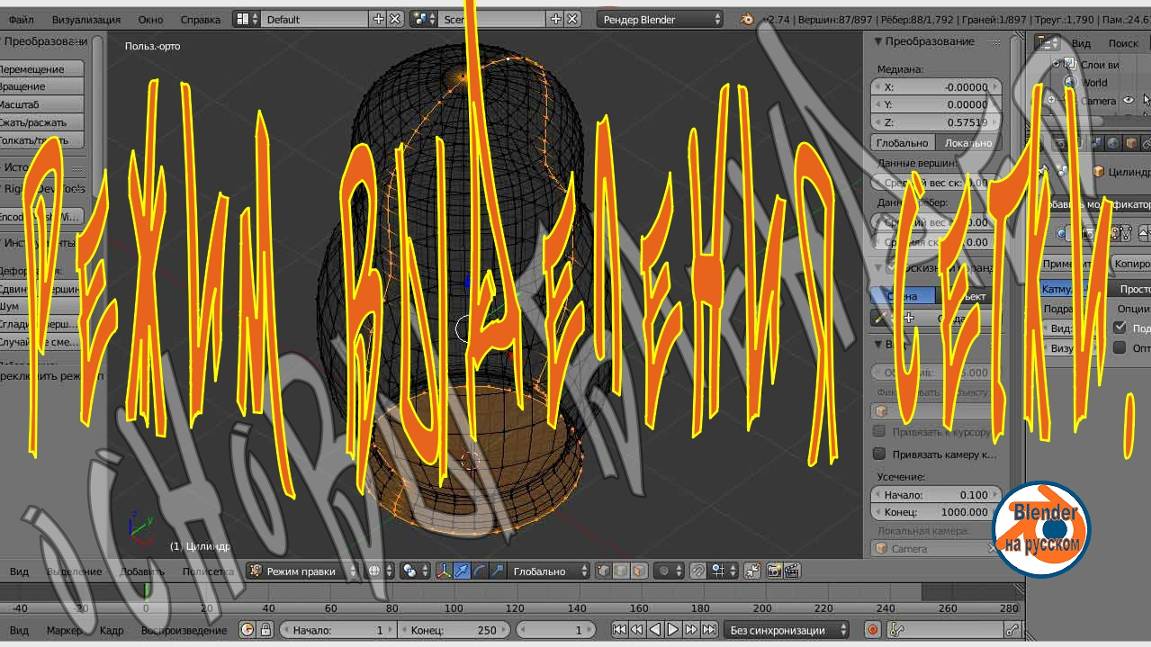Open the Окно menu

pyautogui.click(x=148, y=17)
